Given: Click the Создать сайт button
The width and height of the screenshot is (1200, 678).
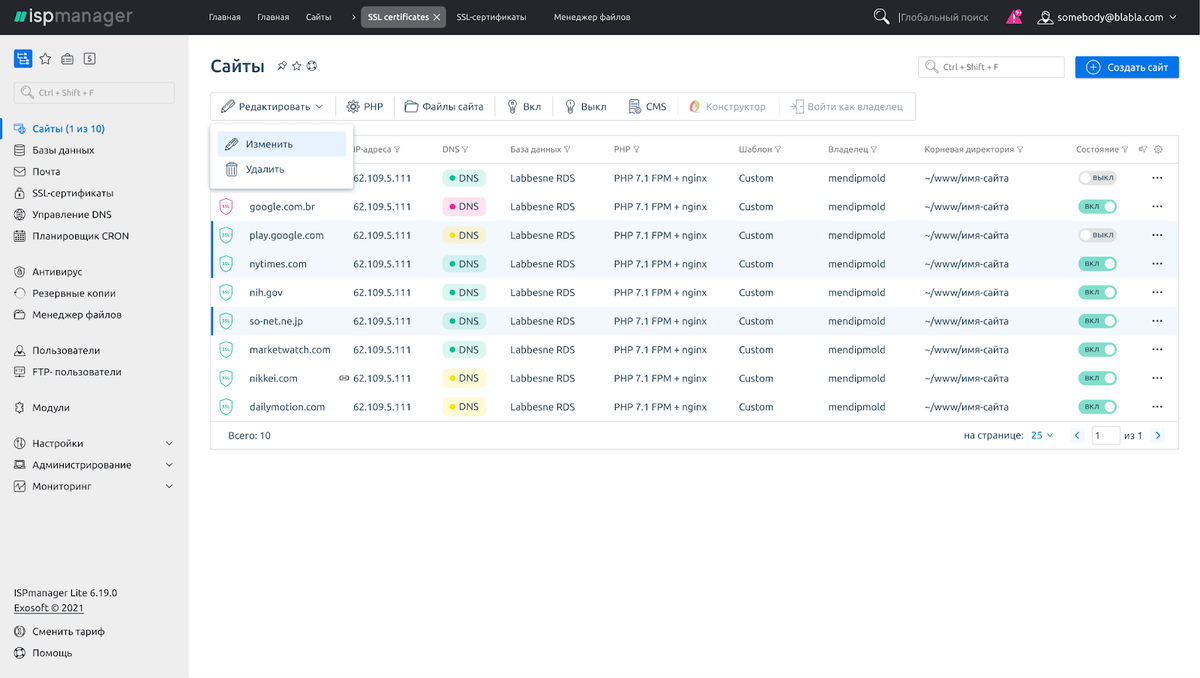Looking at the screenshot, I should [1127, 67].
